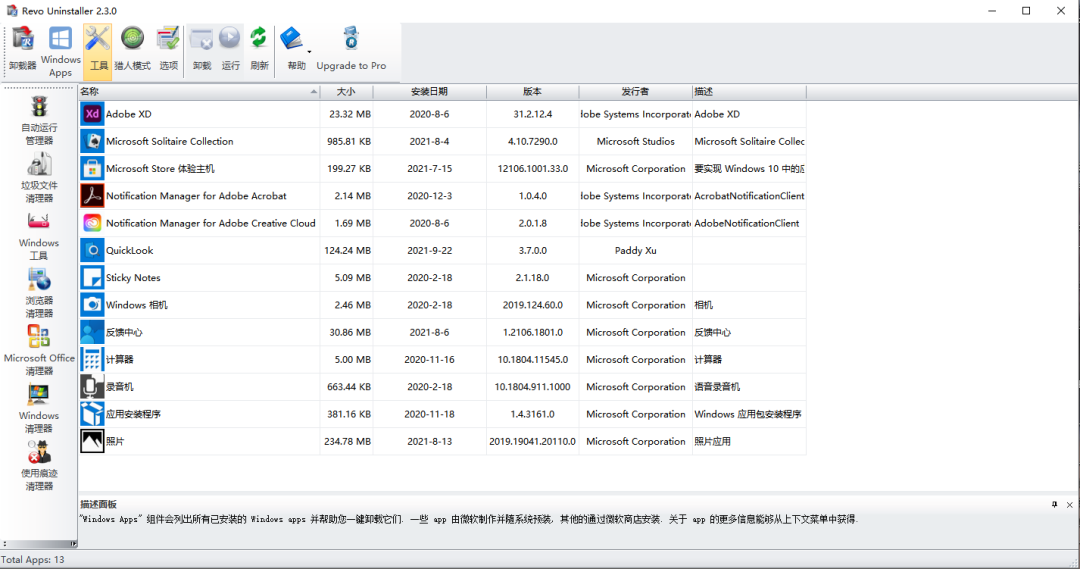The height and width of the screenshot is (569, 1080).
Task: Select Notification Manager for Adobe Acrobat icon
Action: click(92, 196)
